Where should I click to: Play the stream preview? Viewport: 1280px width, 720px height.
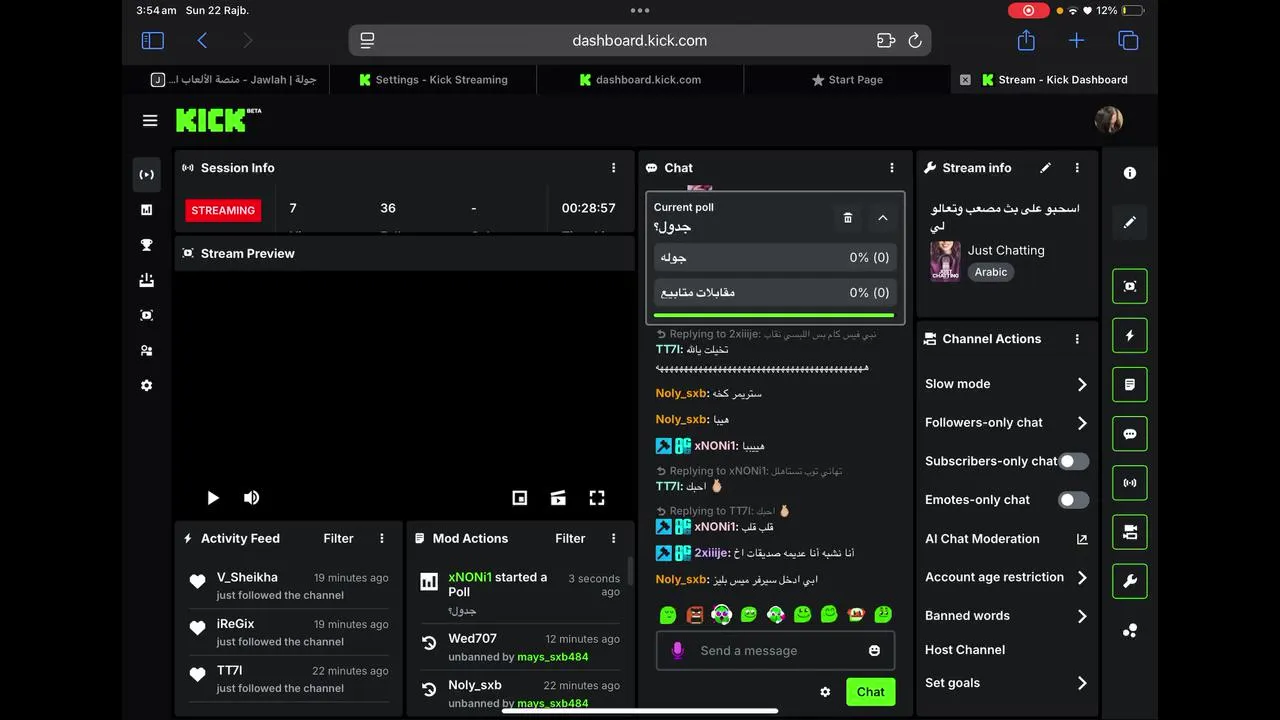[x=213, y=498]
